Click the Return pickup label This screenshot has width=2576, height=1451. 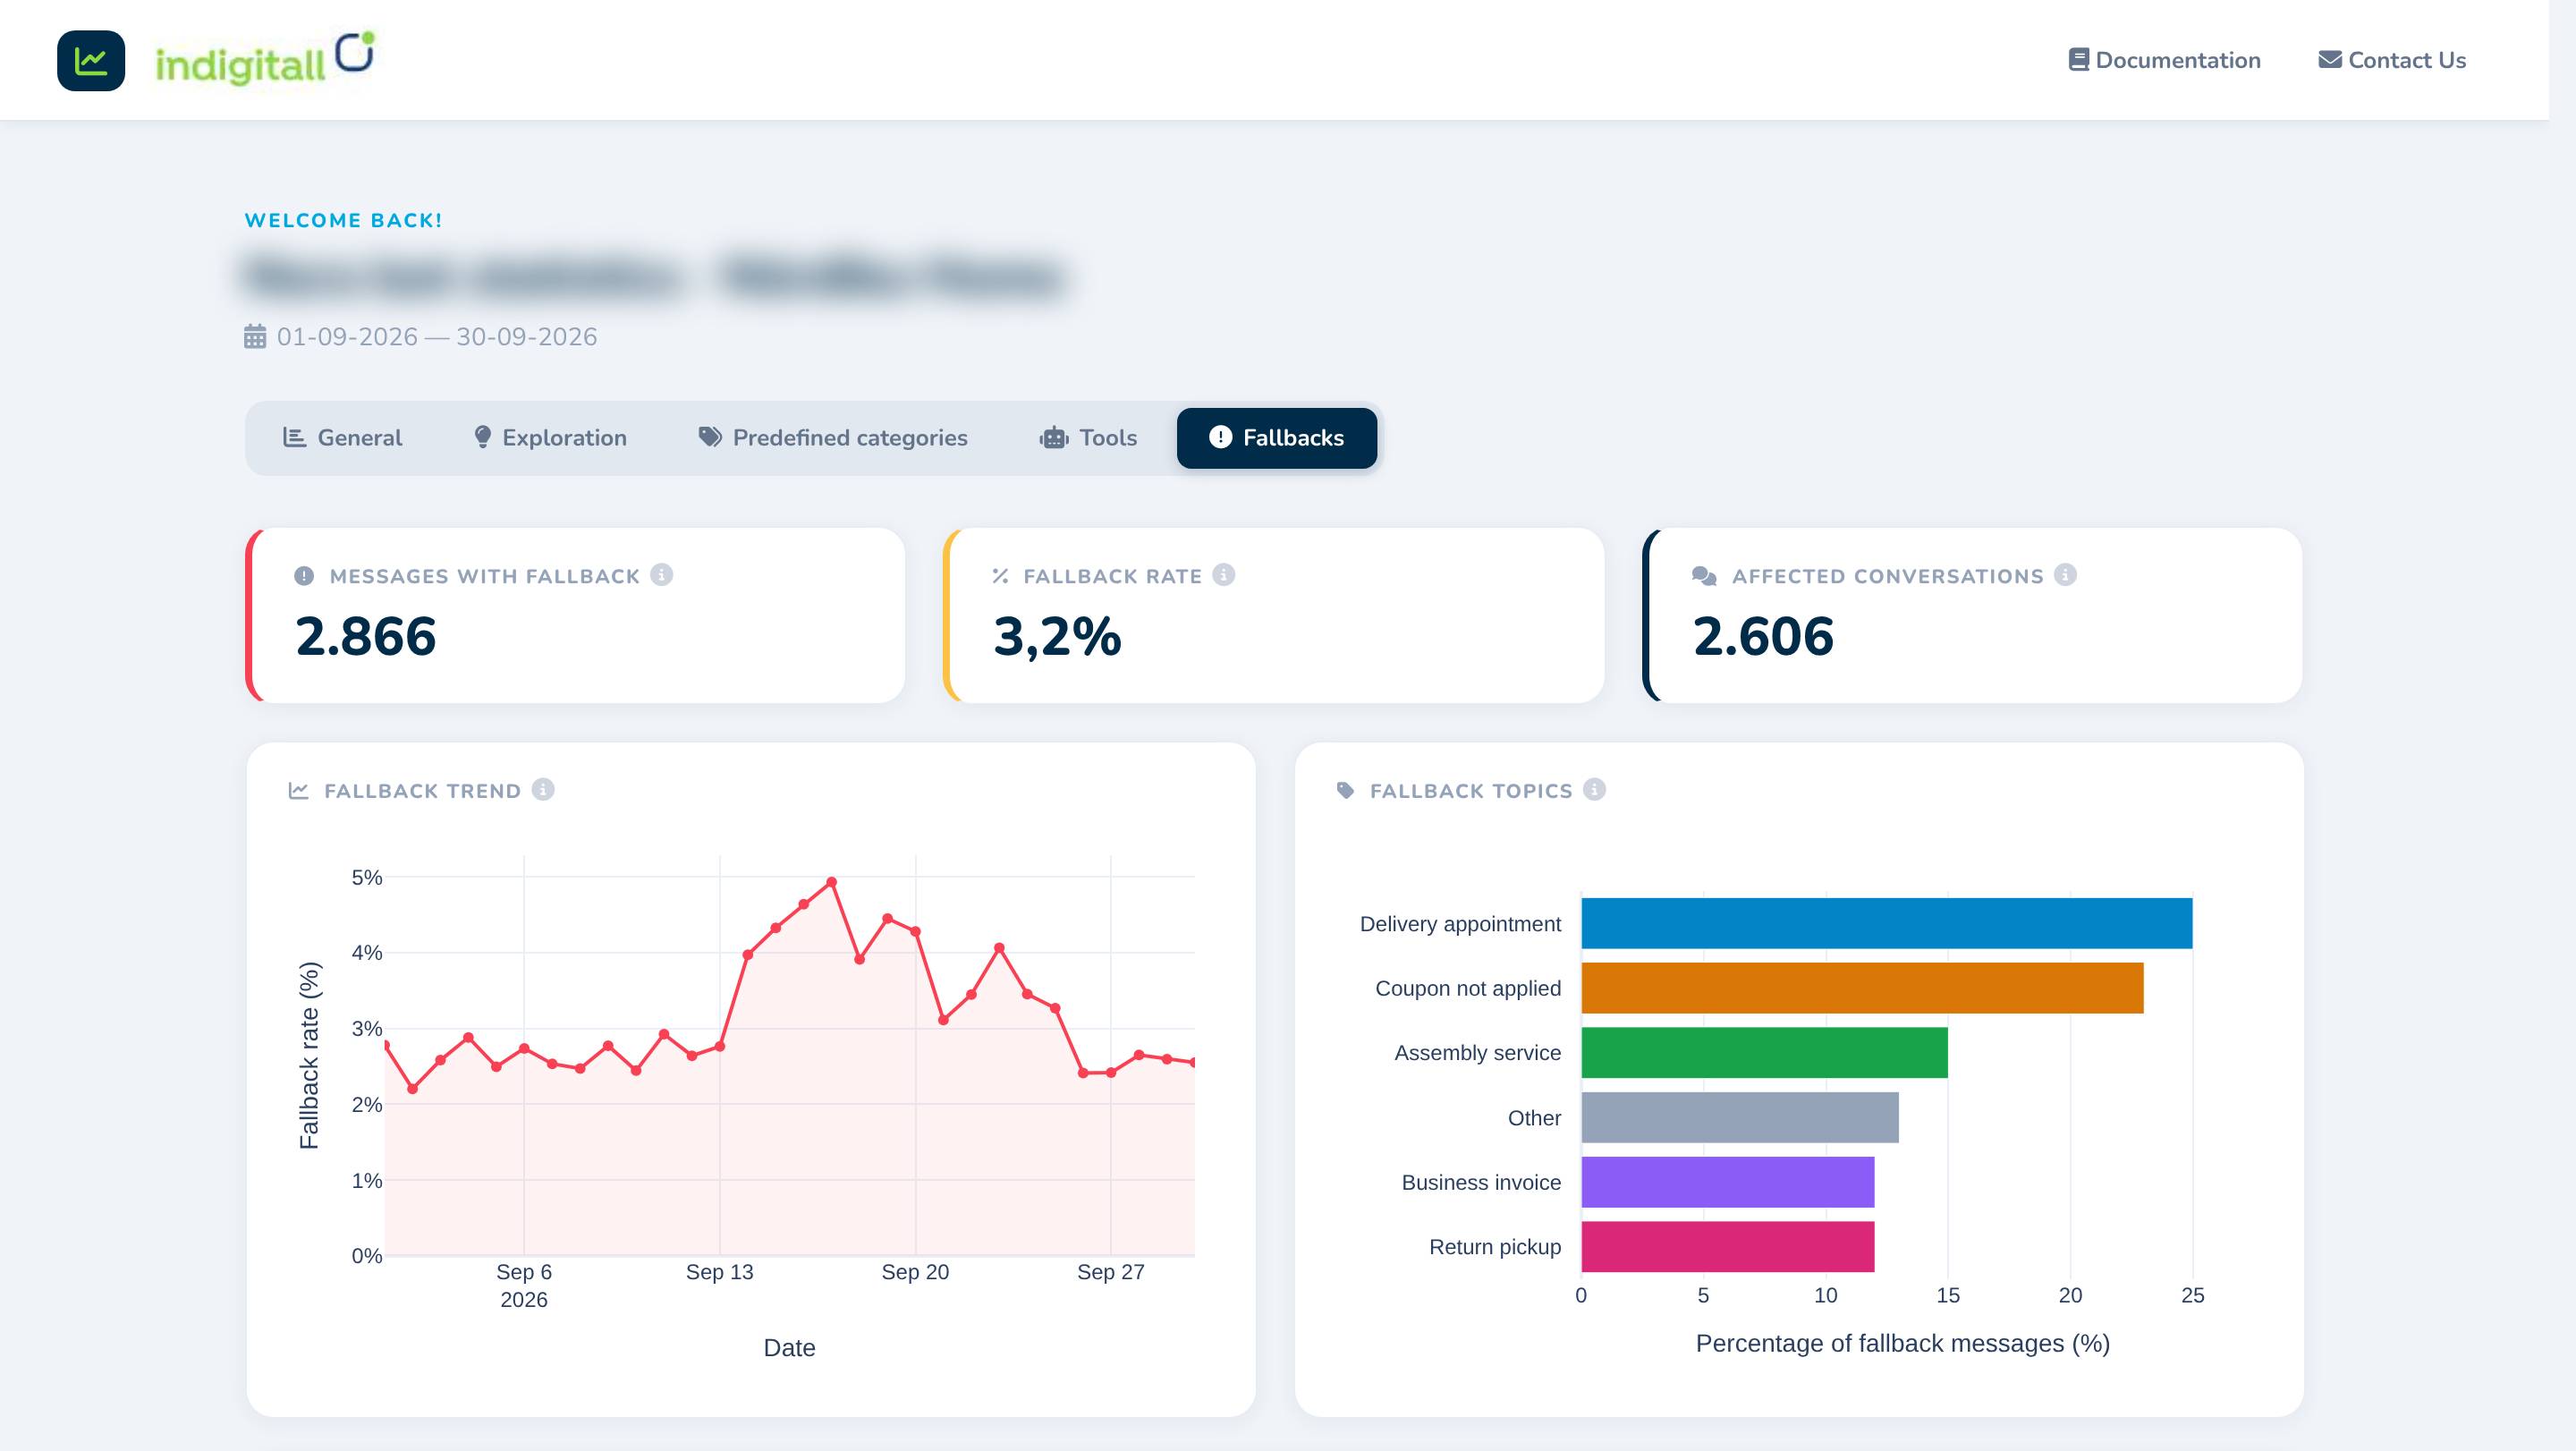point(1495,1247)
